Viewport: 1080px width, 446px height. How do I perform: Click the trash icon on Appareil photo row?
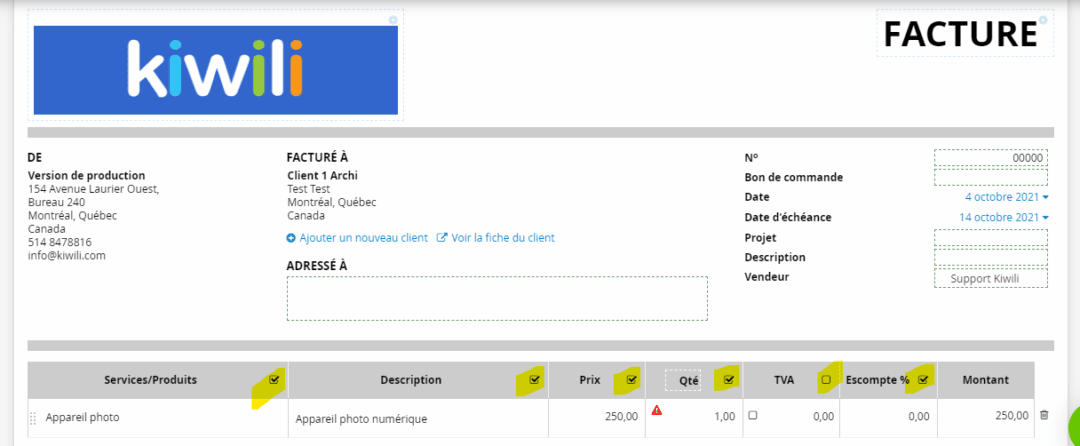click(x=1044, y=415)
